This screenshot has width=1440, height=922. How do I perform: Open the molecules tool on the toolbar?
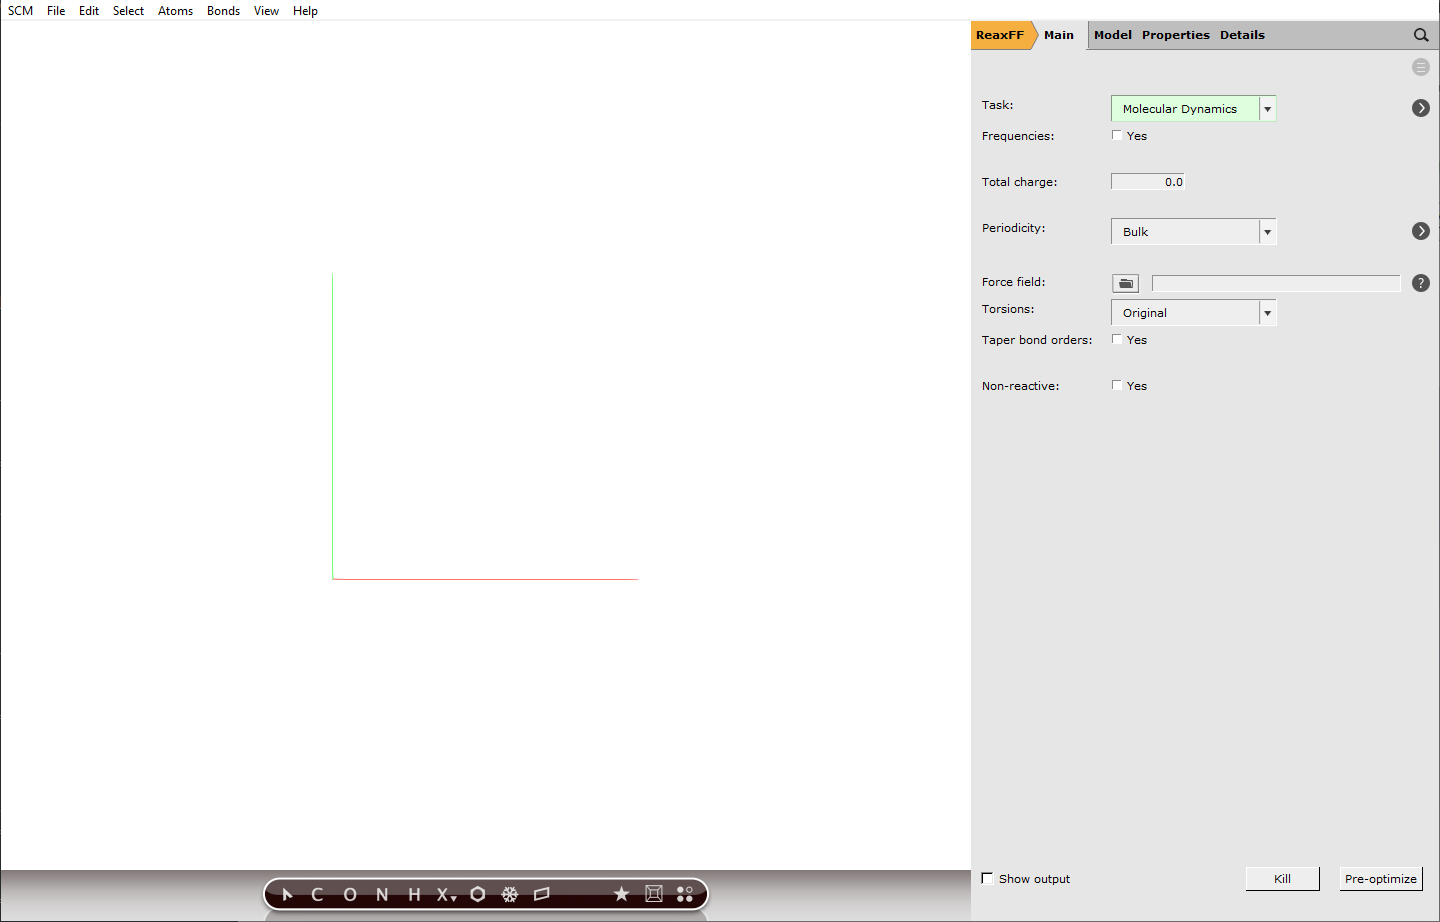tap(685, 894)
